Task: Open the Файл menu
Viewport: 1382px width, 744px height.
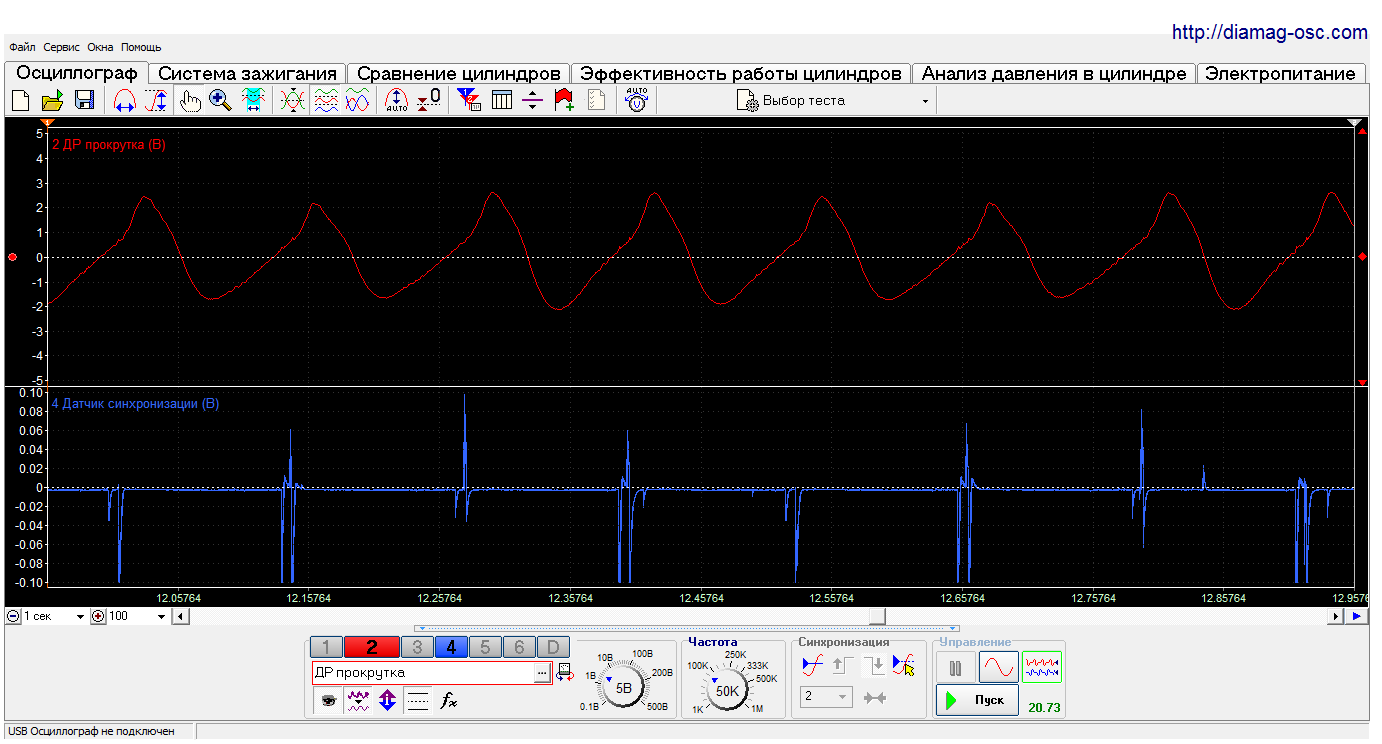Action: (x=22, y=47)
